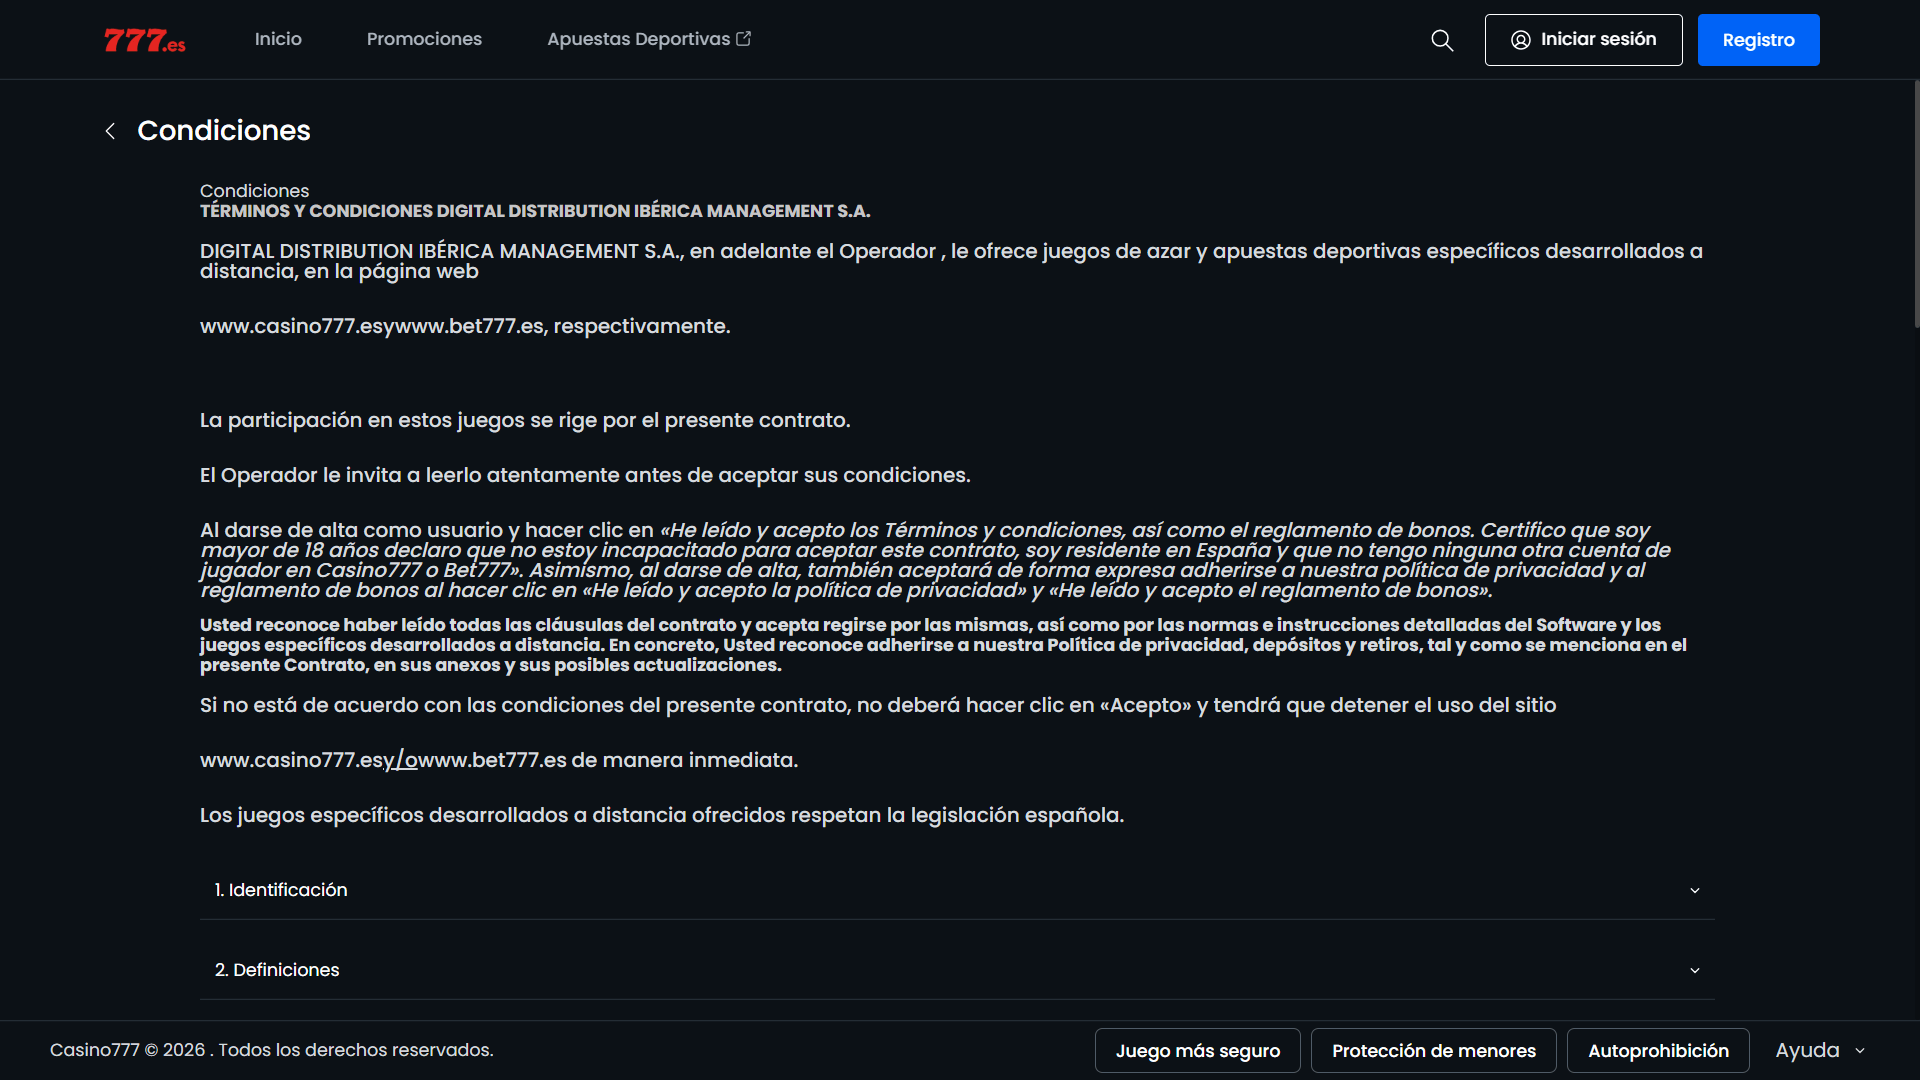This screenshot has height=1080, width=1920.
Task: Expand section 1. Identificación
Action: pos(955,890)
